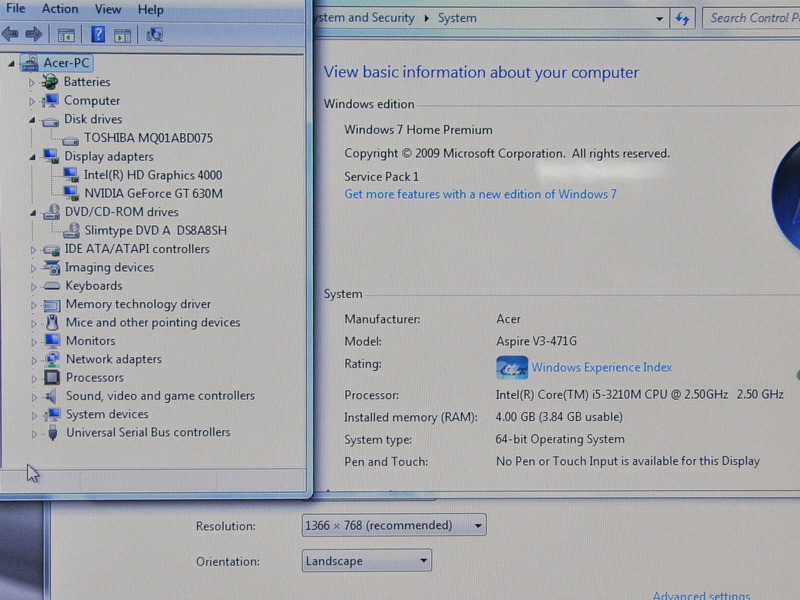Select the Disk drives icon
Viewport: 800px width, 600px height.
pyautogui.click(x=50, y=121)
